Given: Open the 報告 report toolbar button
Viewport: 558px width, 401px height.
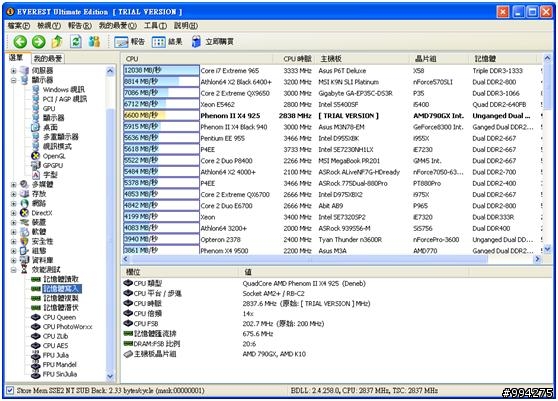Looking at the screenshot, I should [x=129, y=42].
